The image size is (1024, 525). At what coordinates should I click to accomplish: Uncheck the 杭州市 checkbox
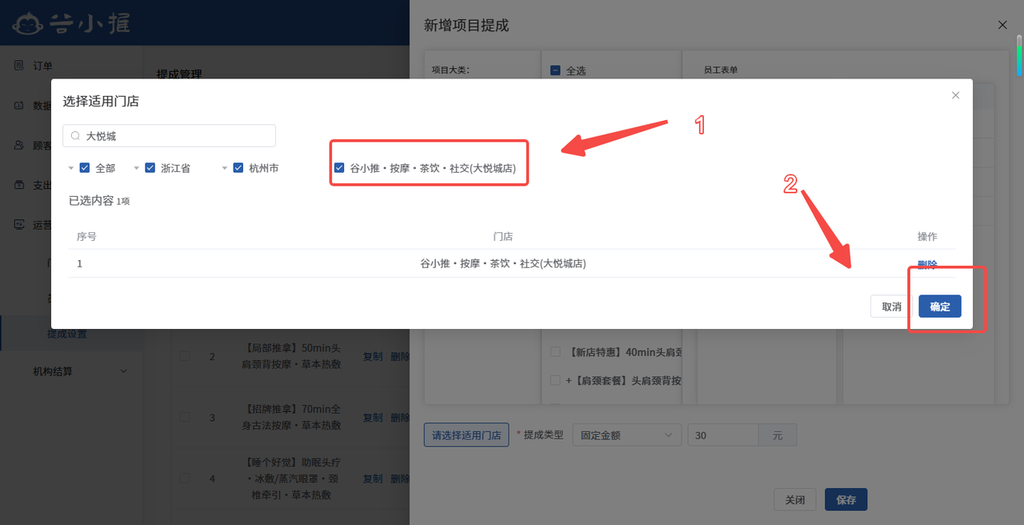pos(238,168)
